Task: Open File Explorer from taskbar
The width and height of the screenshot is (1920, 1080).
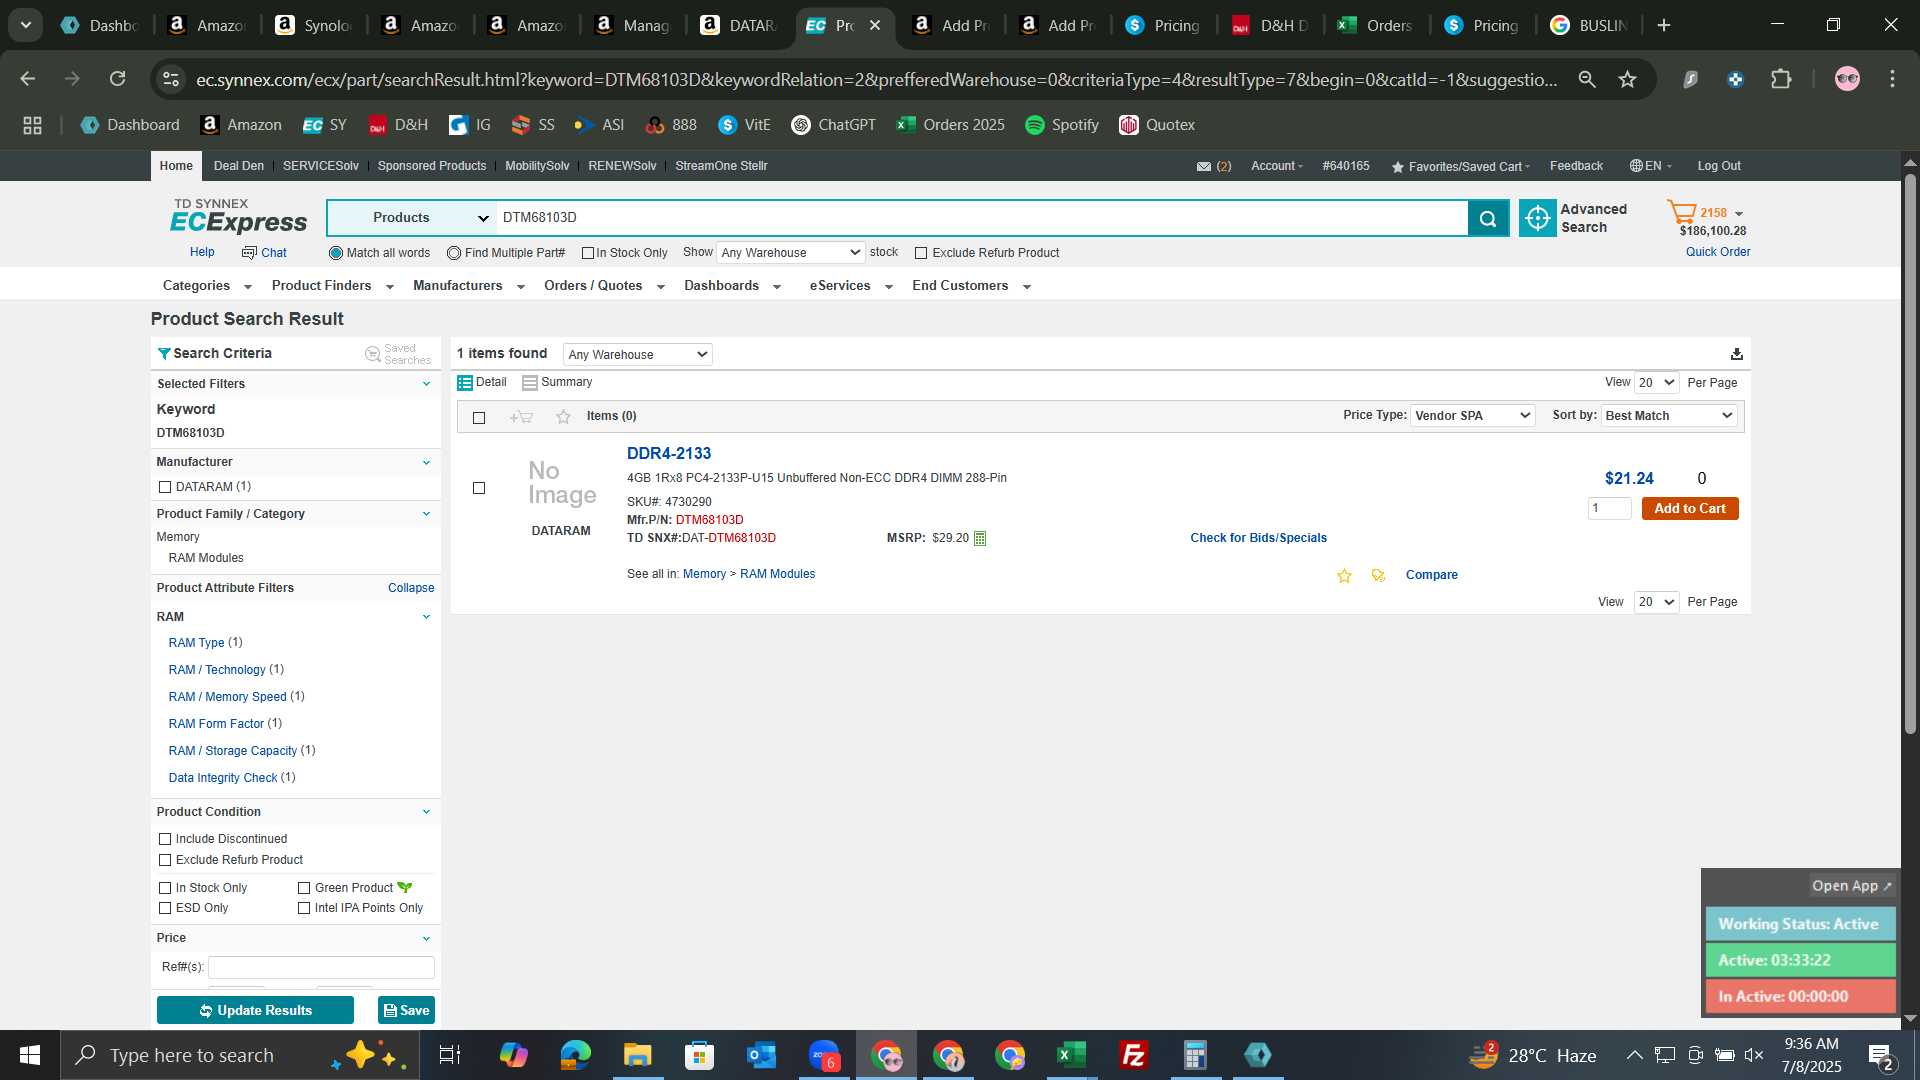Action: [x=637, y=1055]
